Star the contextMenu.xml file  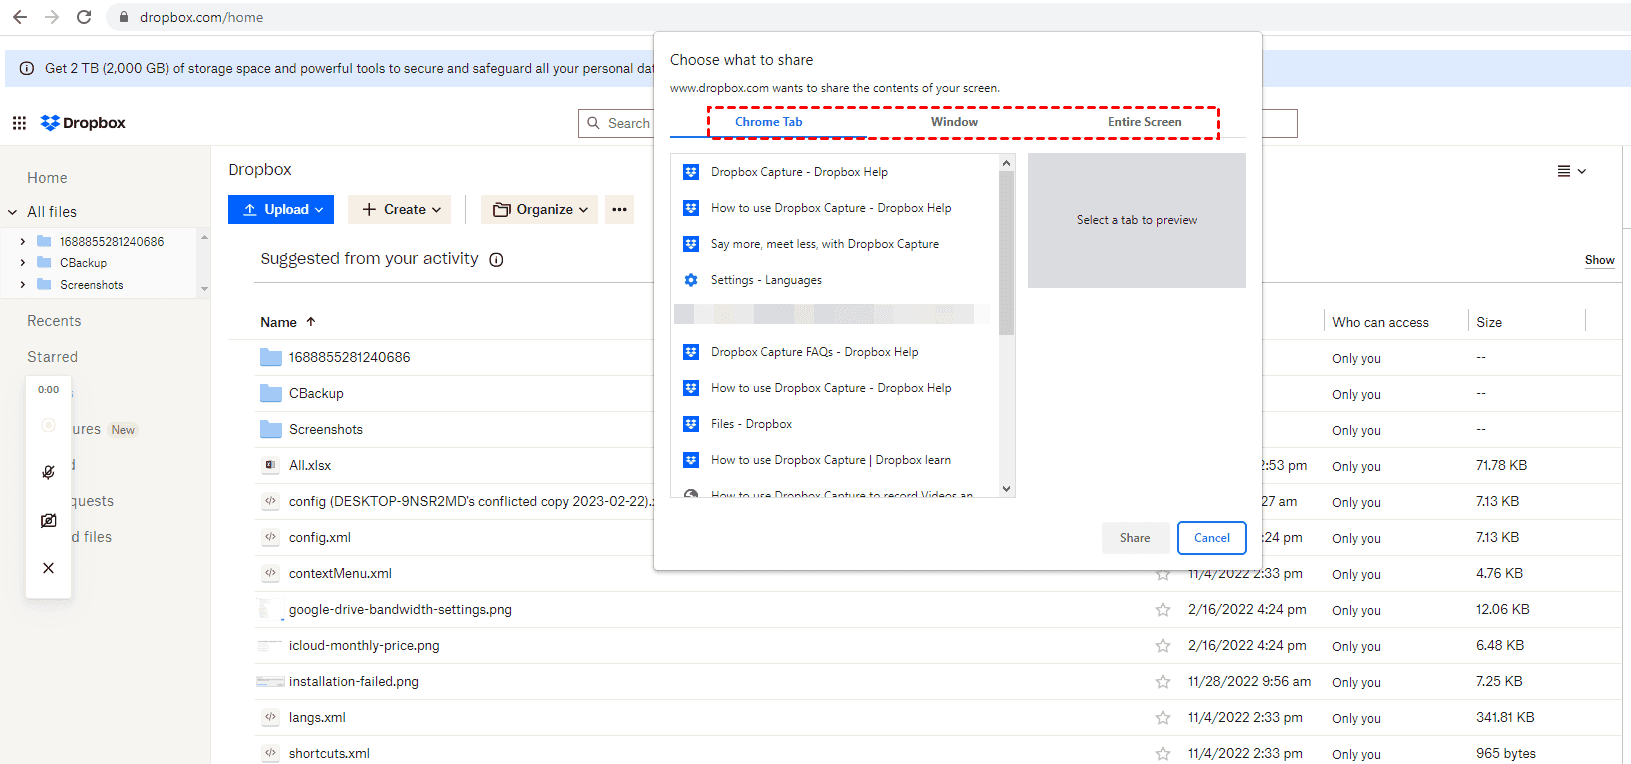pos(1163,573)
